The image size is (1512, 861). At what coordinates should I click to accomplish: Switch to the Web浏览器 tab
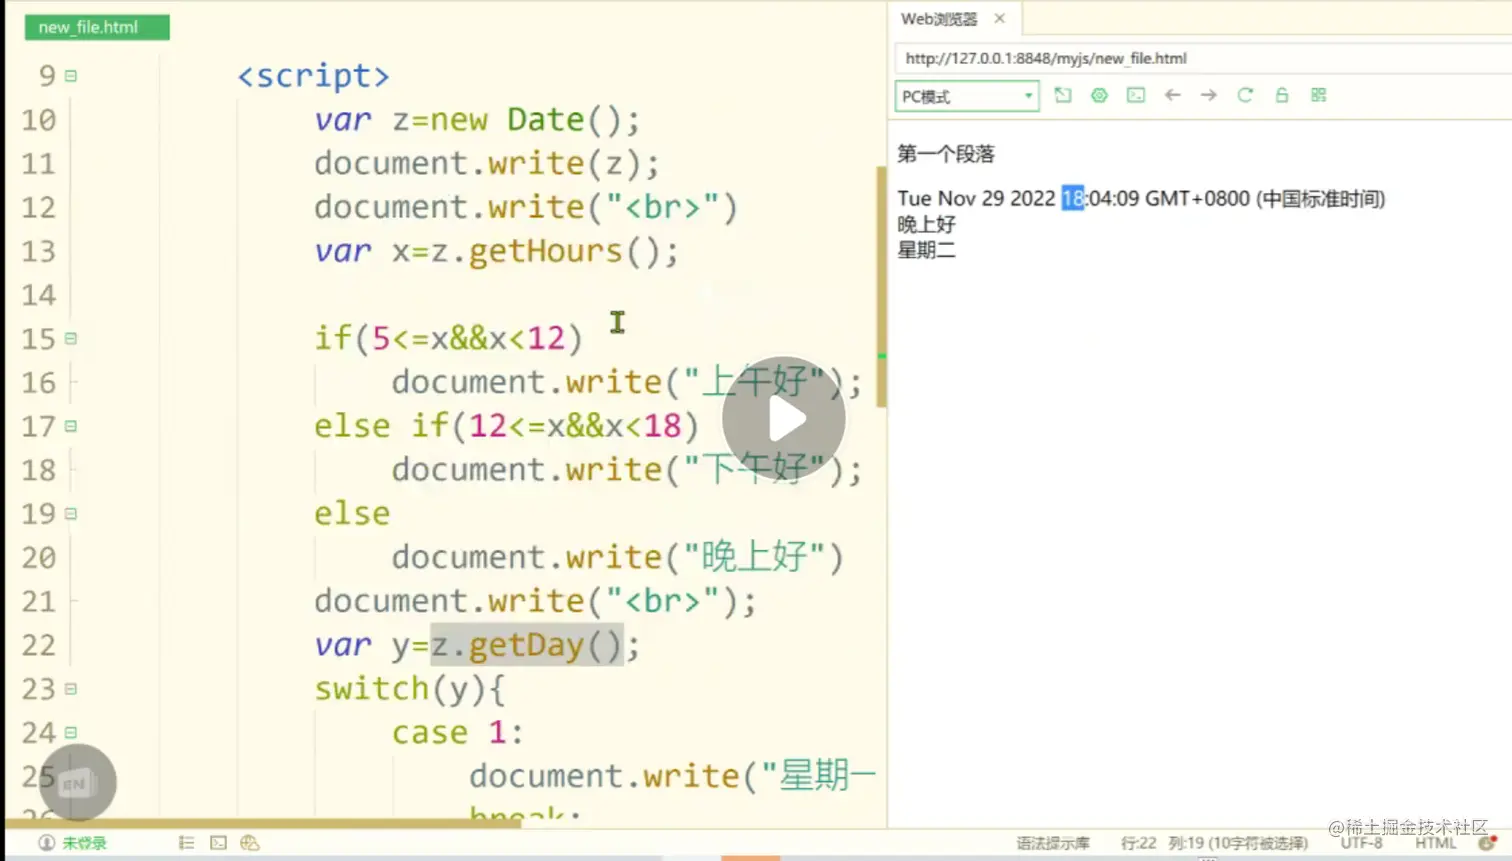click(x=939, y=18)
